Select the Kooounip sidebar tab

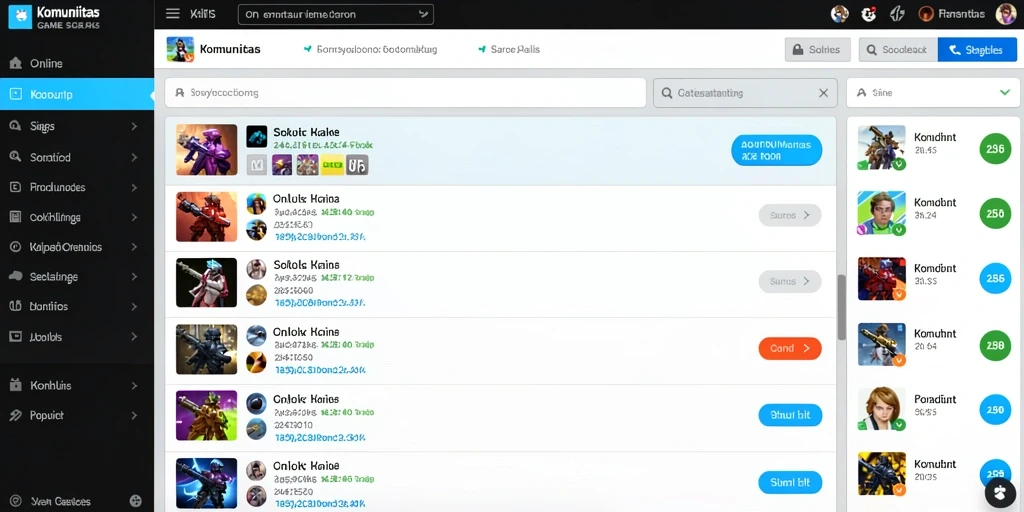point(77,95)
